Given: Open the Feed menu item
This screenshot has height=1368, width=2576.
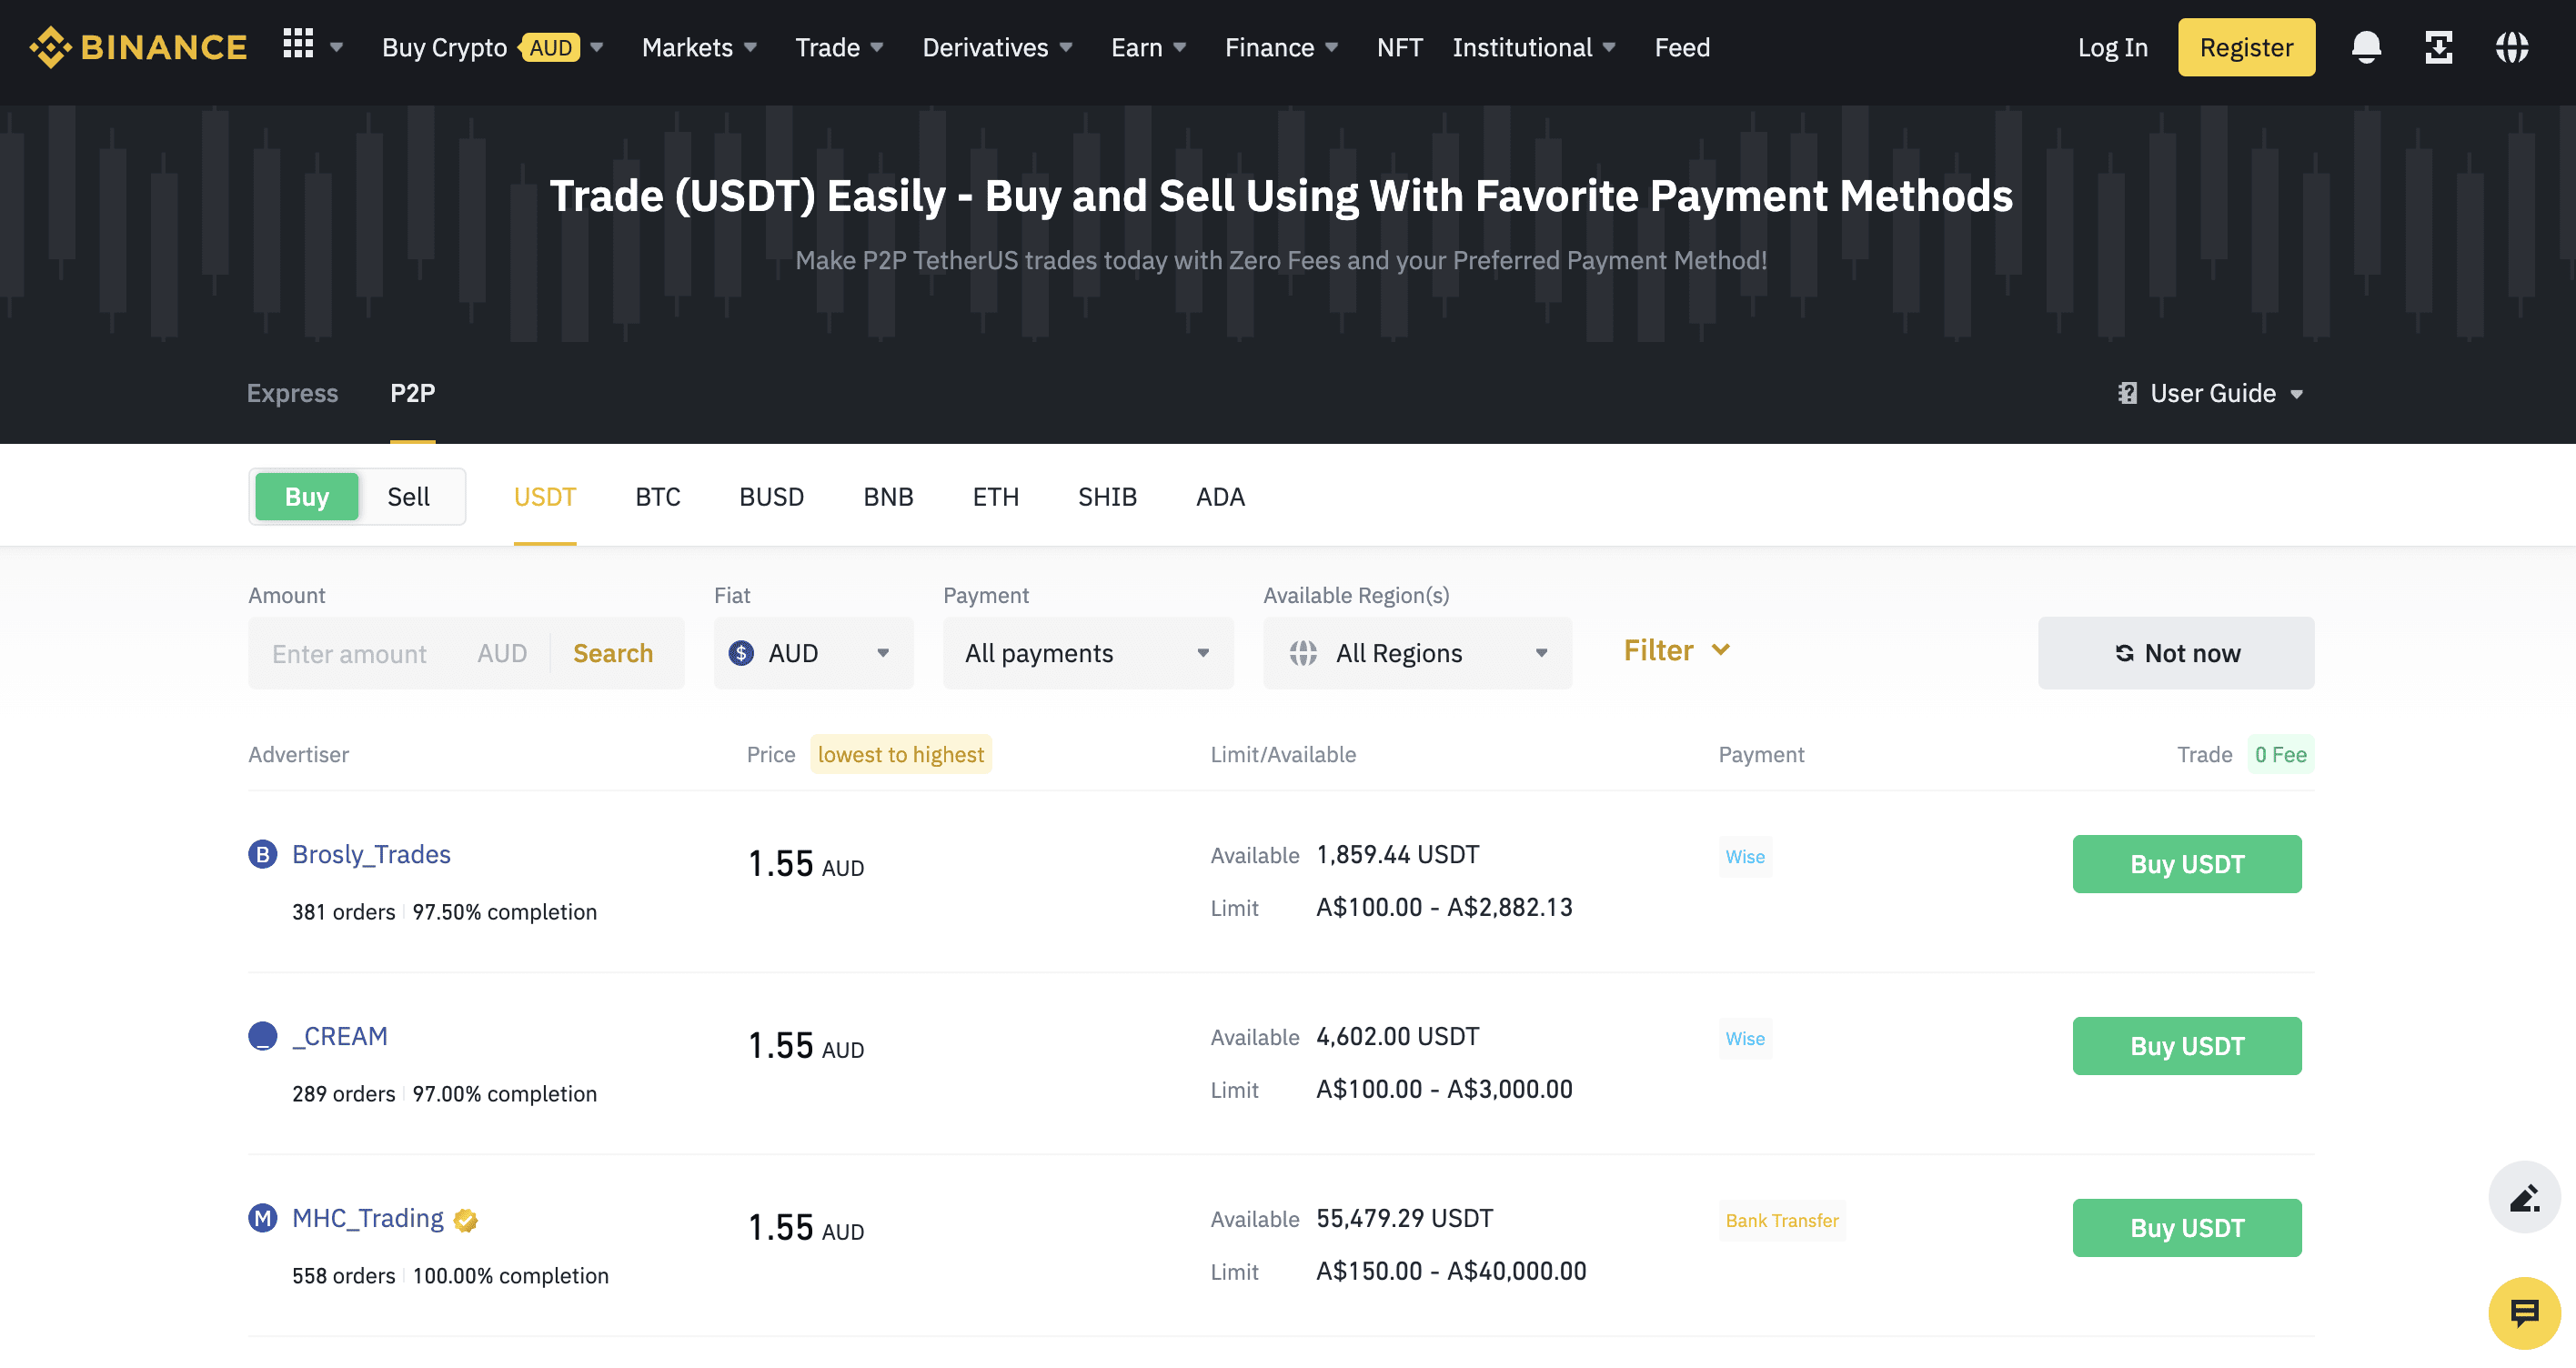Looking at the screenshot, I should [1682, 47].
